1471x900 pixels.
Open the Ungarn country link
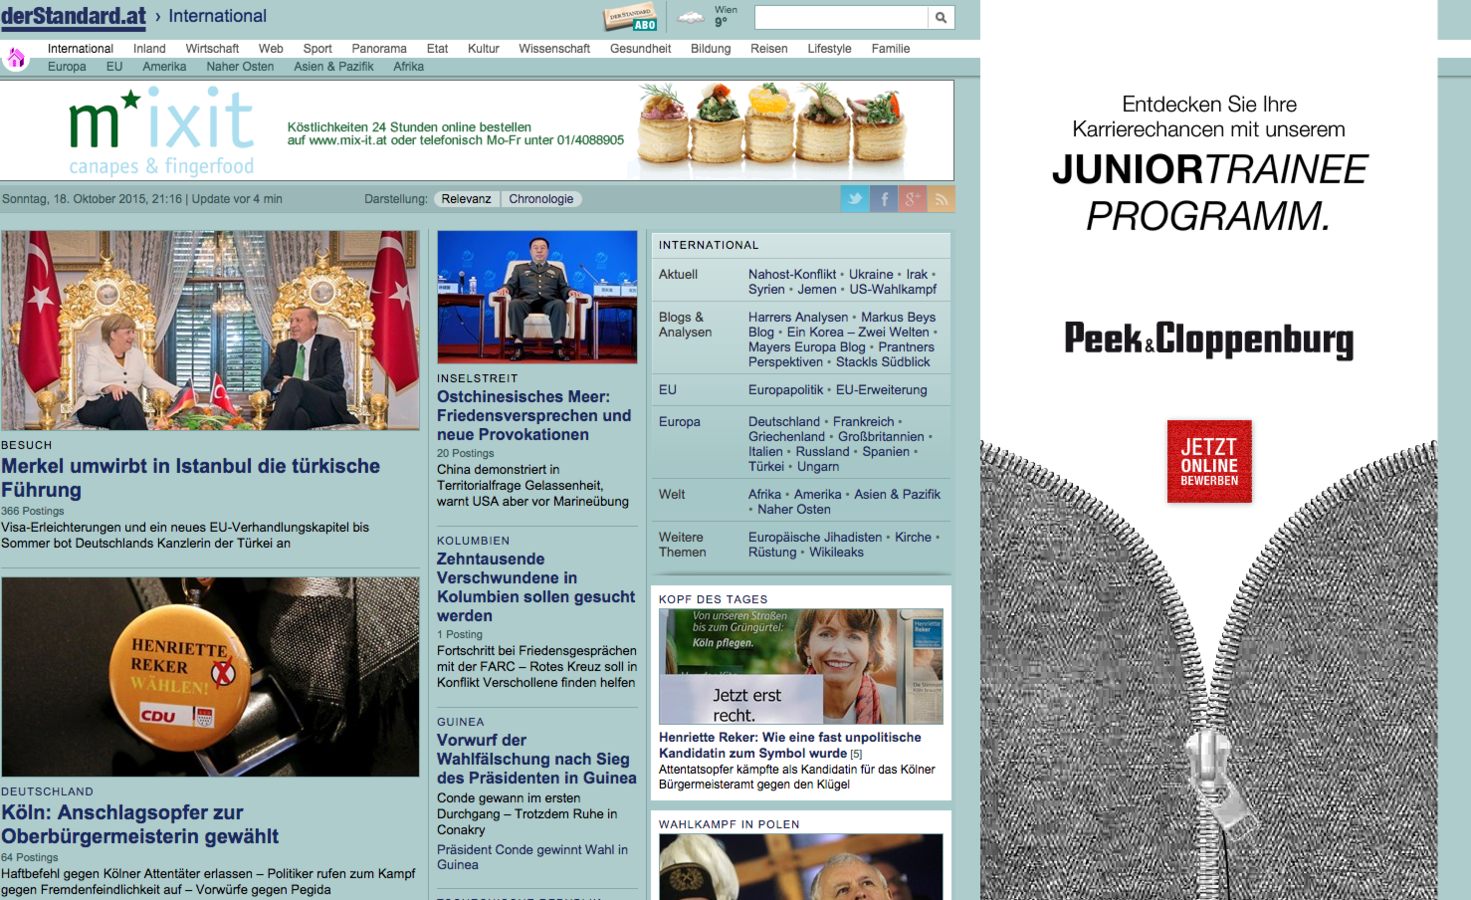[818, 467]
